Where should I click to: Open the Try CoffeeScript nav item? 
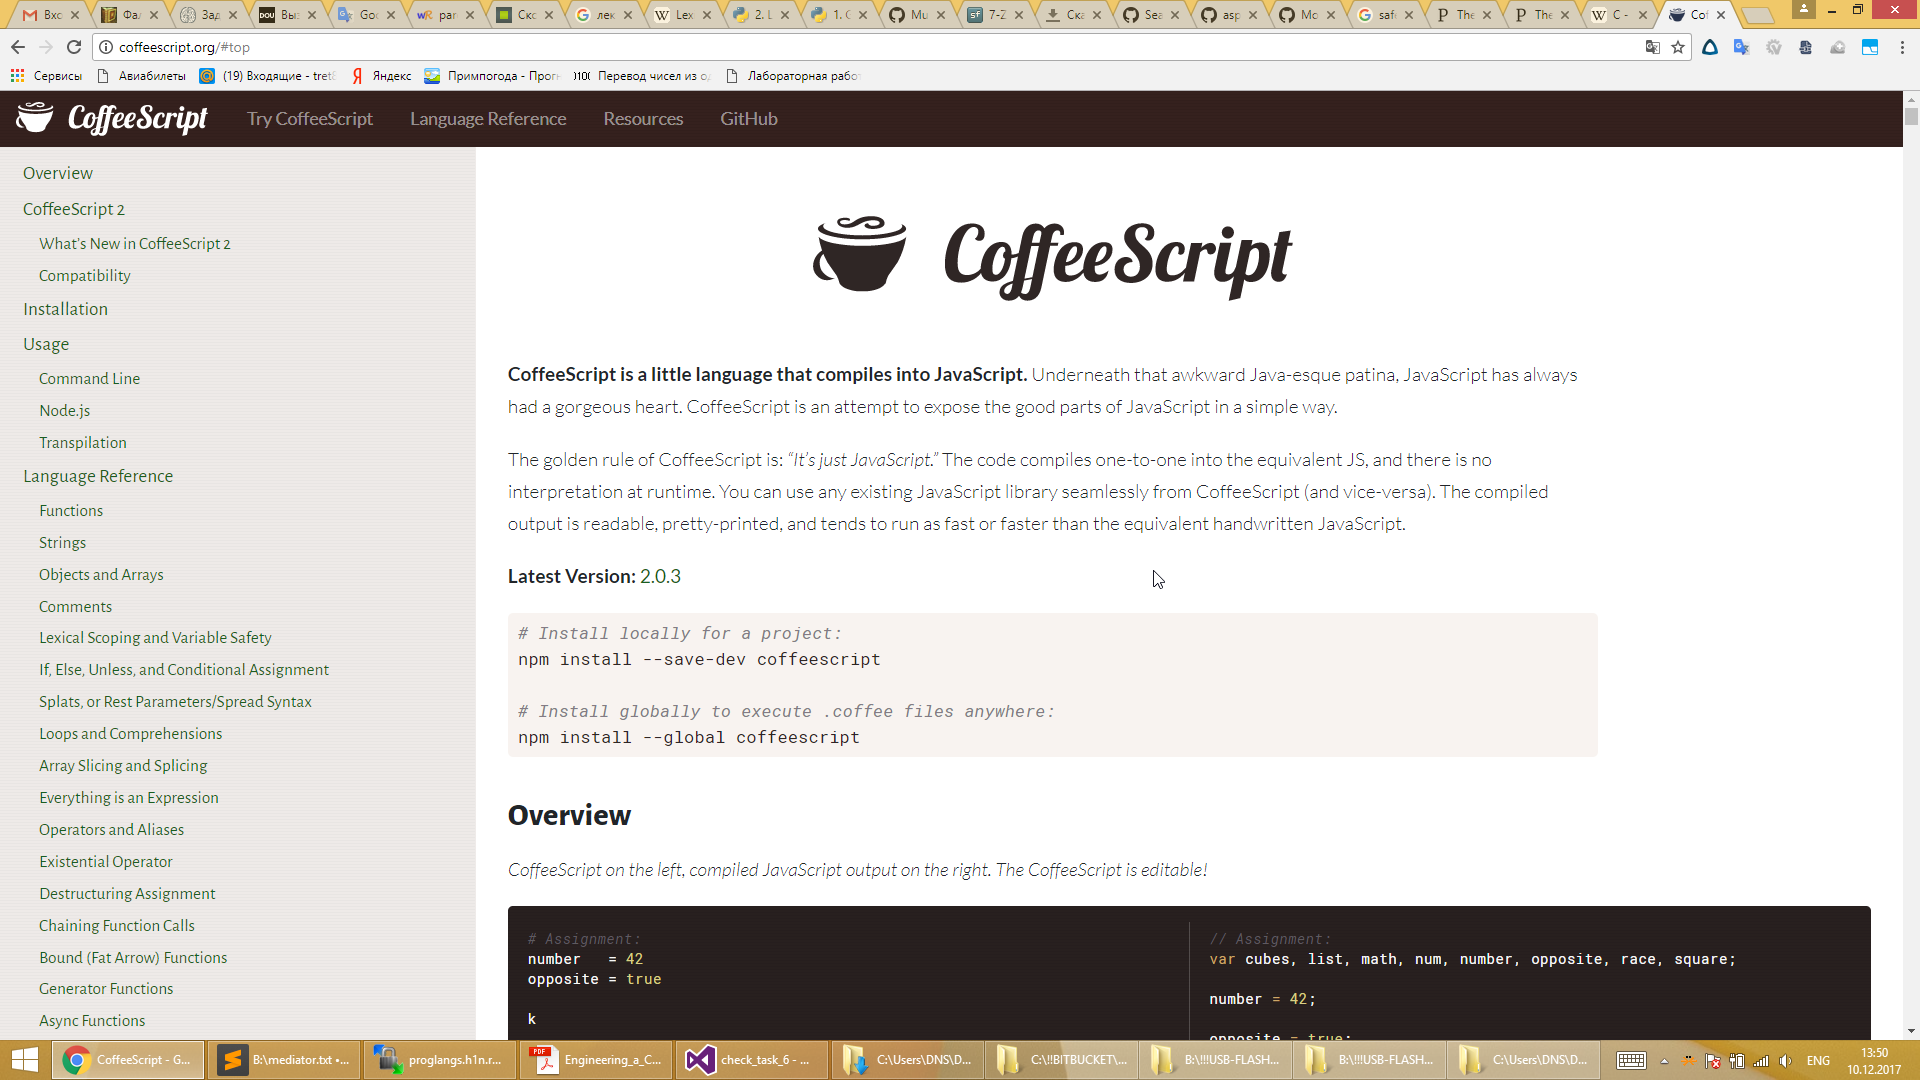(310, 119)
